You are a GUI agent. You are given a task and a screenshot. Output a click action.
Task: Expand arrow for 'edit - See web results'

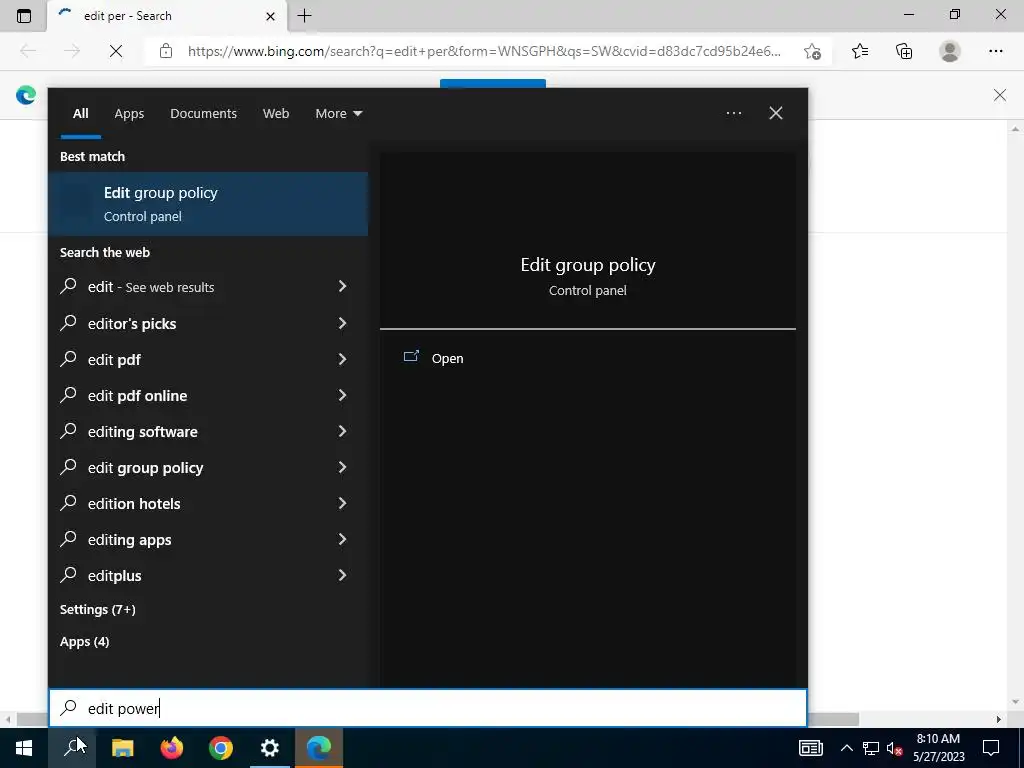click(x=342, y=286)
